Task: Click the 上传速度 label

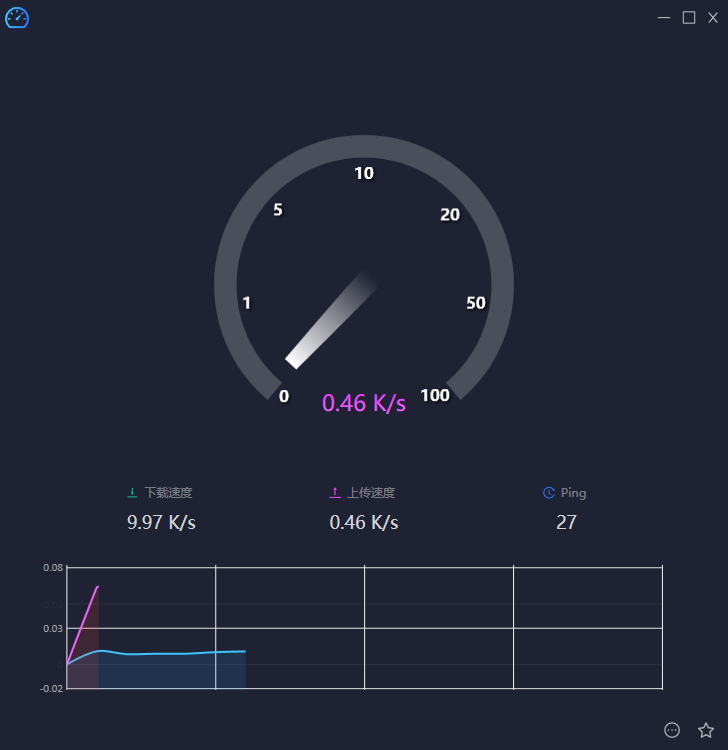Action: pos(371,493)
